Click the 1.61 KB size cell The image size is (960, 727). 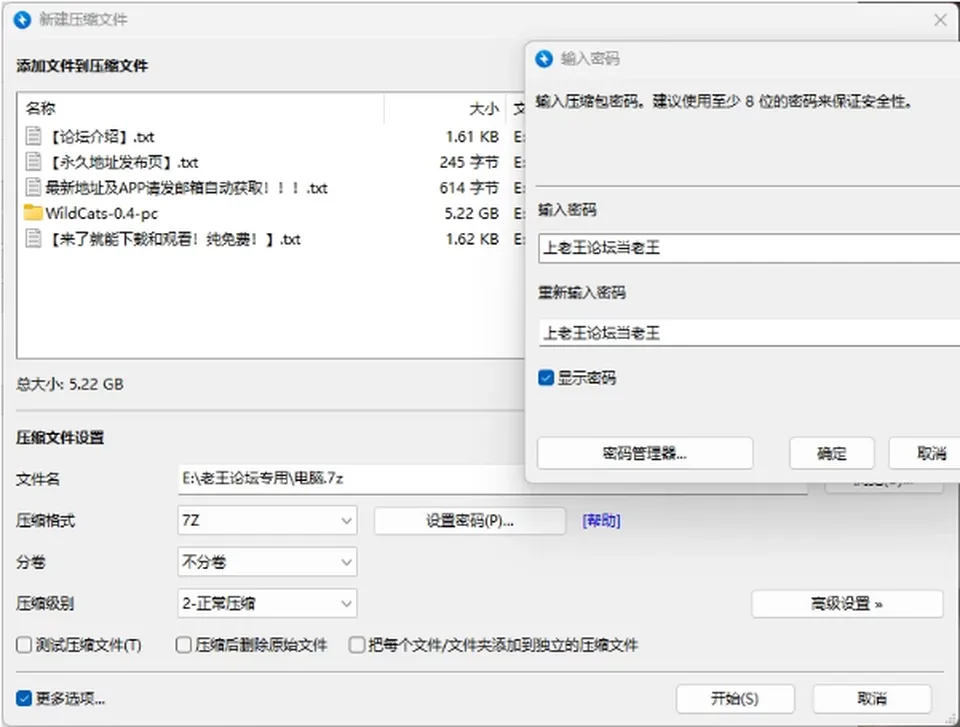coord(472,137)
